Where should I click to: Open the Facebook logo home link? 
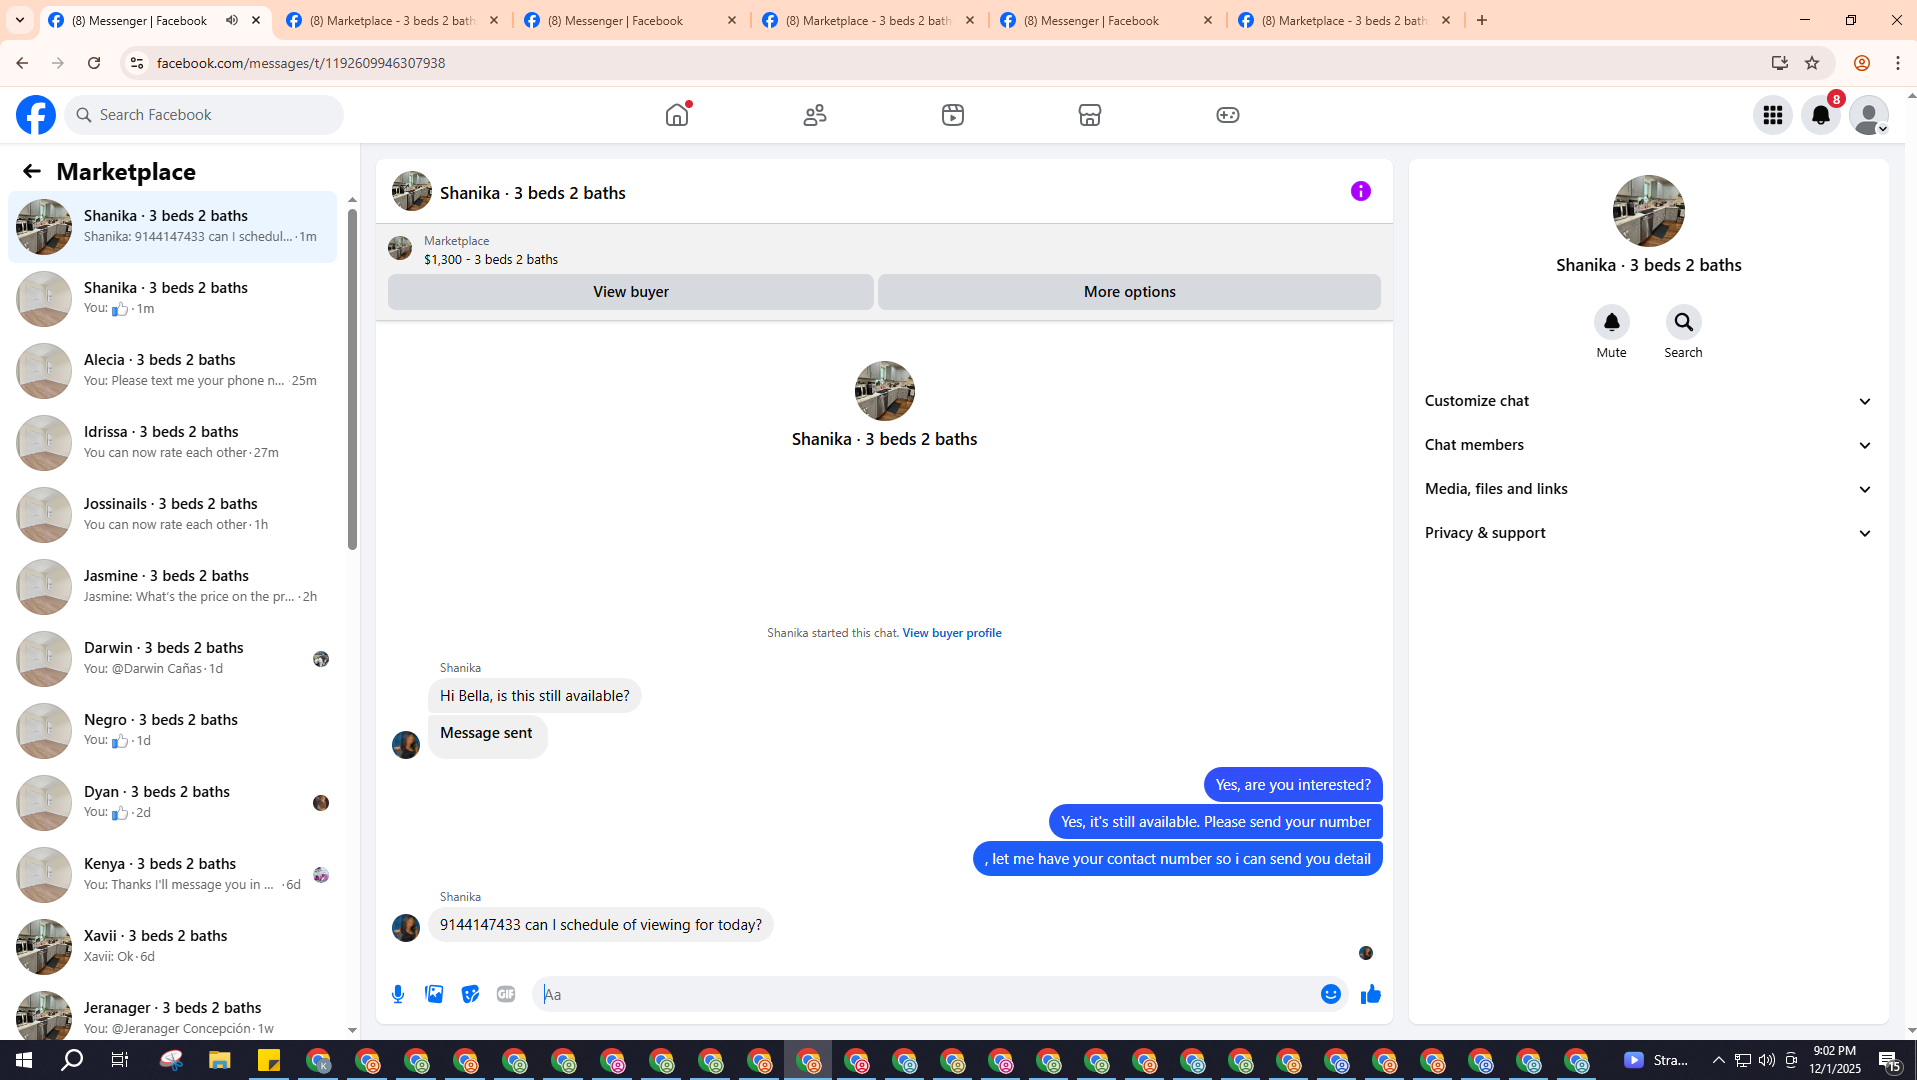pos(36,115)
